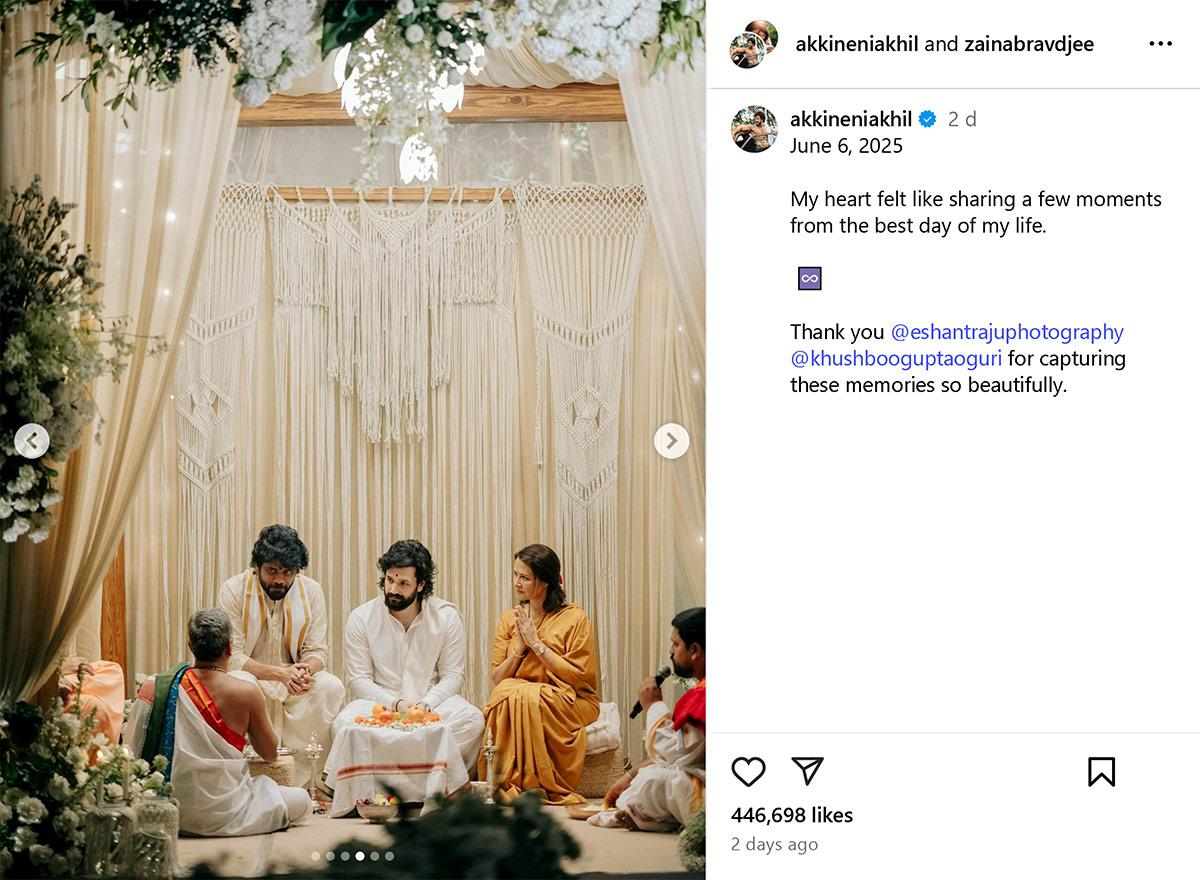This screenshot has height=880, width=1200.
Task: Go to previous photo in carousel
Action: [x=32, y=441]
